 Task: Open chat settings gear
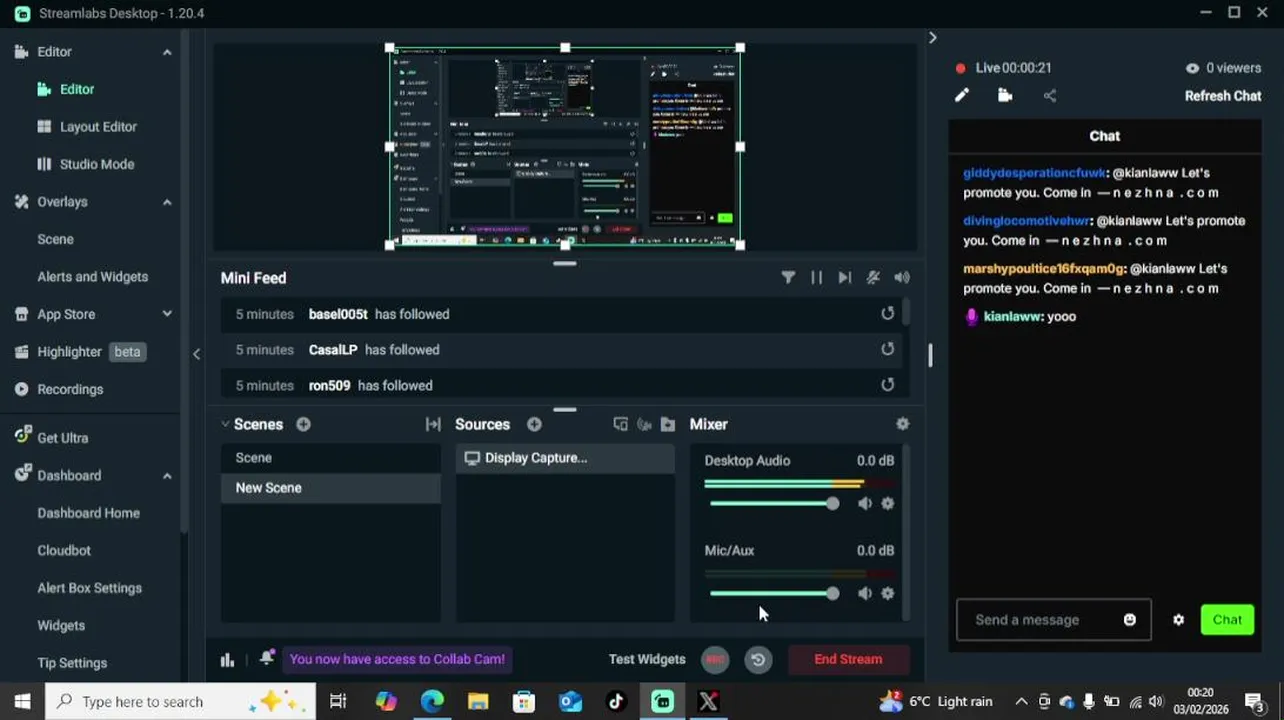click(x=1178, y=620)
